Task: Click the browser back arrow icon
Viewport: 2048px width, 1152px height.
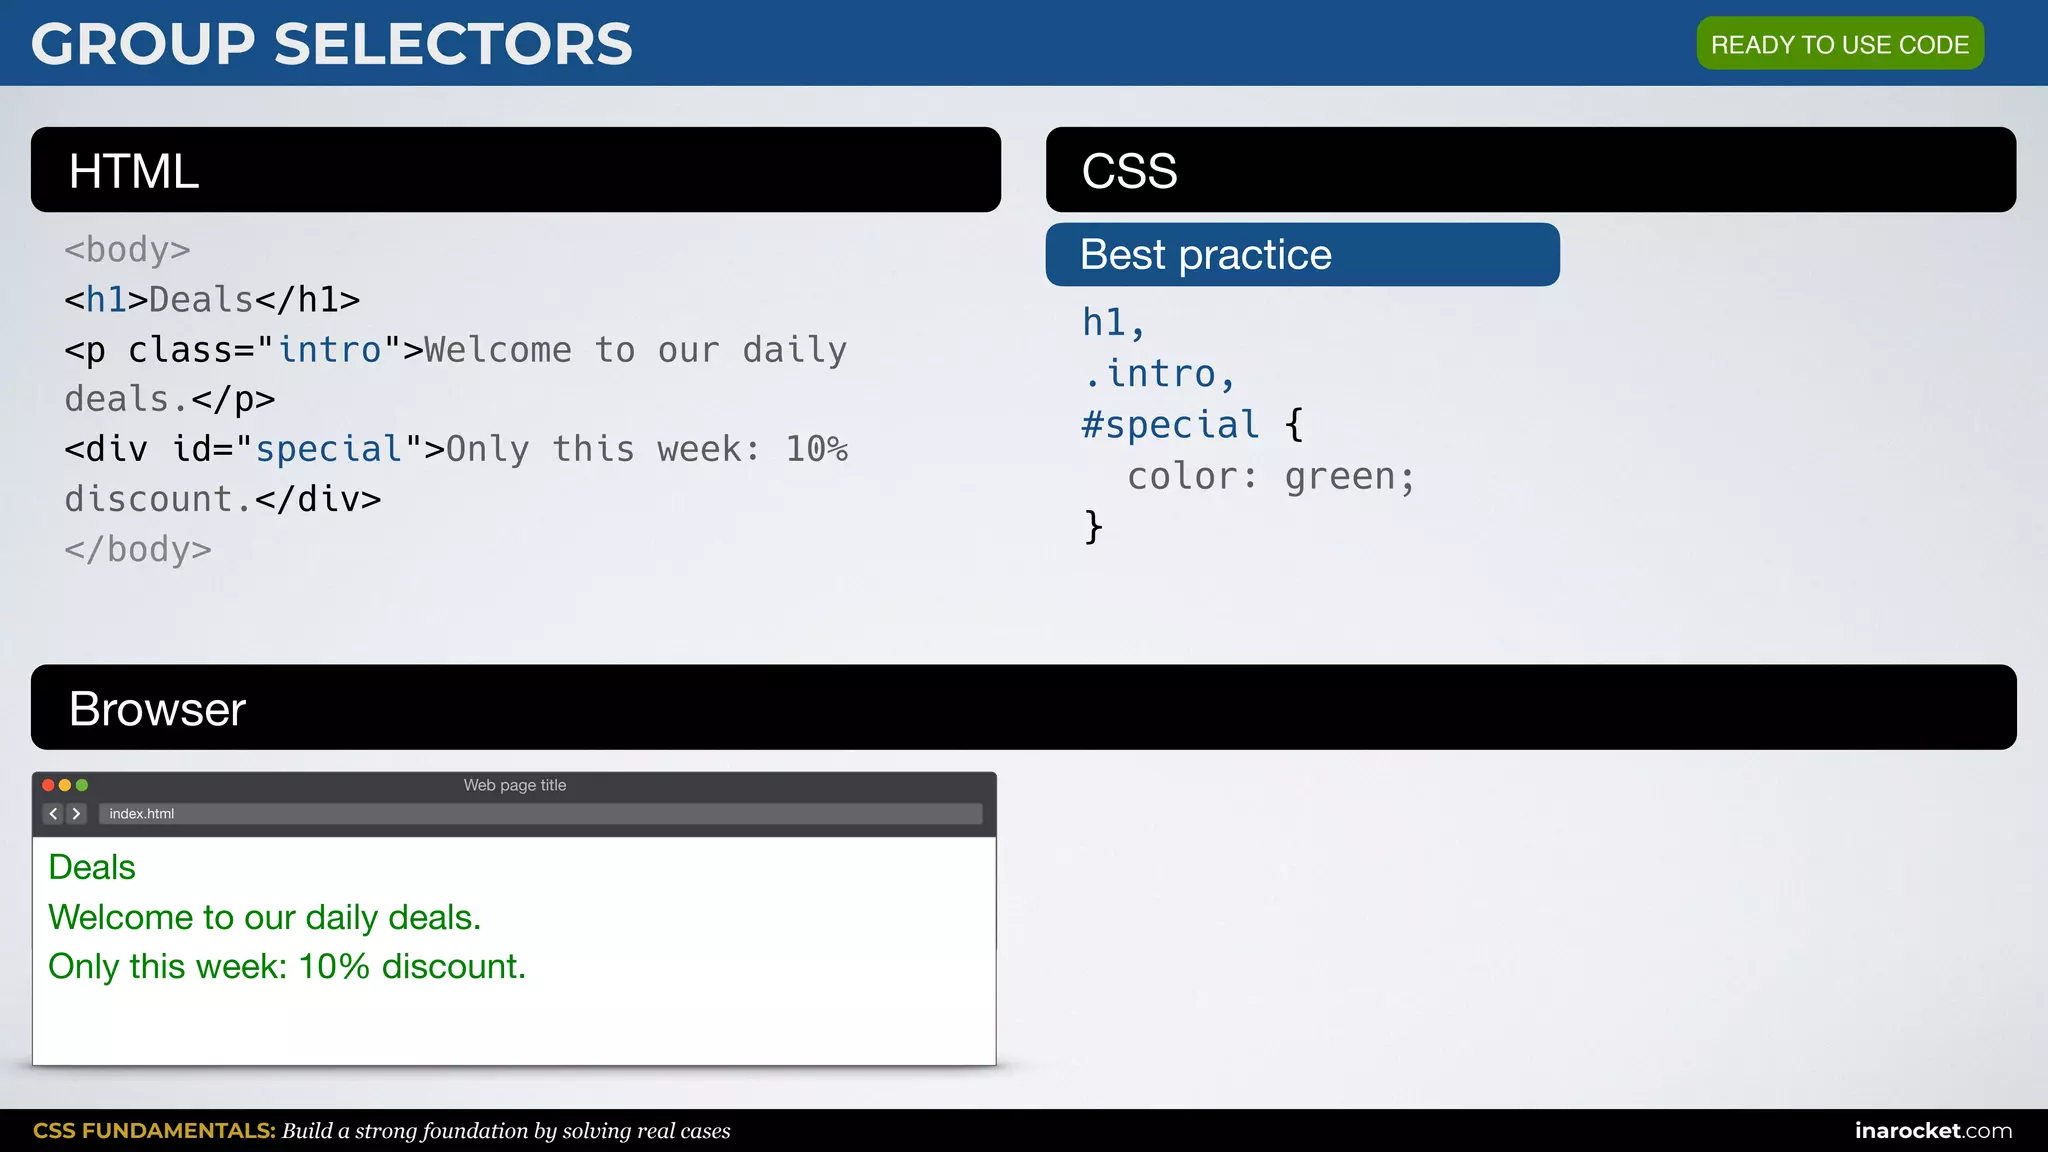Action: (x=54, y=814)
